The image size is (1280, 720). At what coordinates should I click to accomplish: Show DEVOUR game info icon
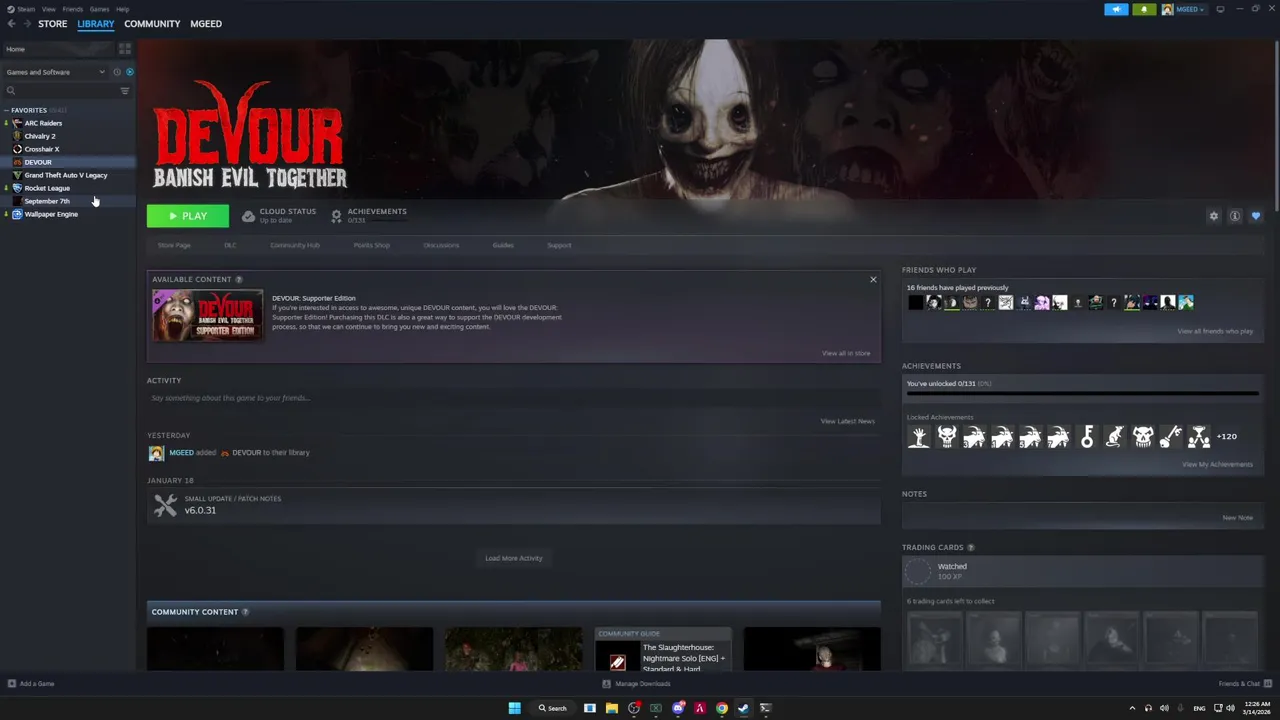click(x=1235, y=216)
